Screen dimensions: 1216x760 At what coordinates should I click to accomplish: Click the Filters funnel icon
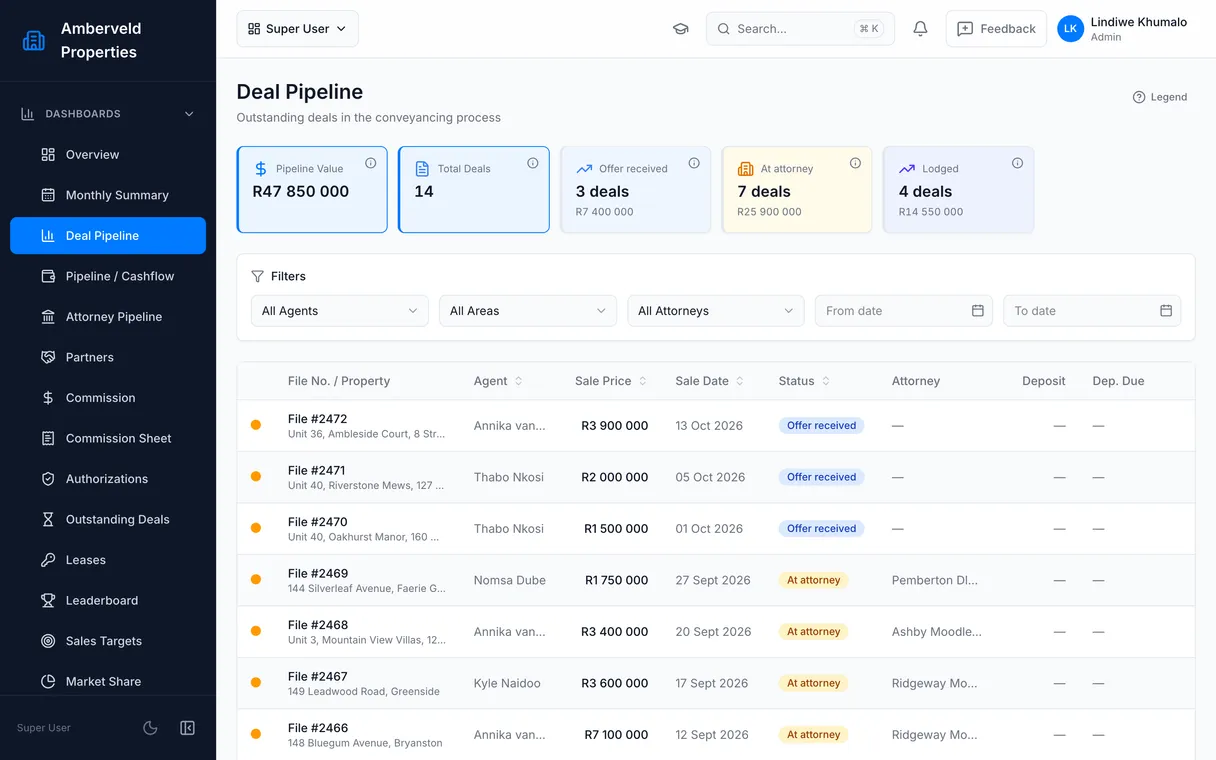point(258,276)
